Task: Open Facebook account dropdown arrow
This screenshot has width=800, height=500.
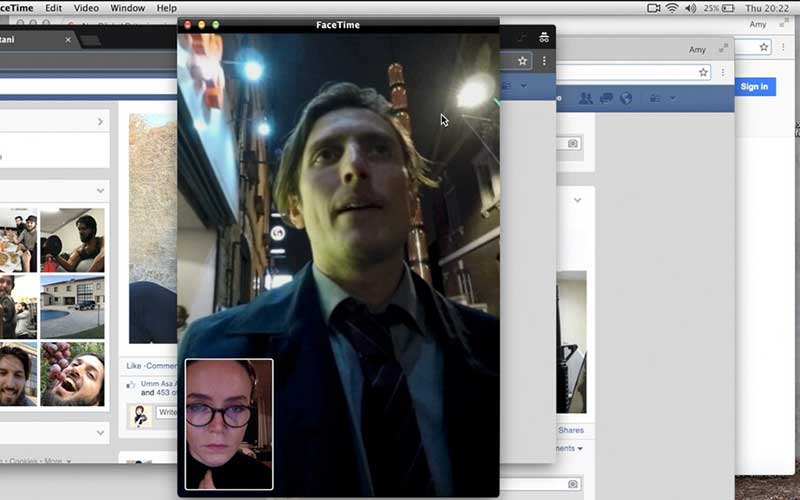Action: point(672,98)
